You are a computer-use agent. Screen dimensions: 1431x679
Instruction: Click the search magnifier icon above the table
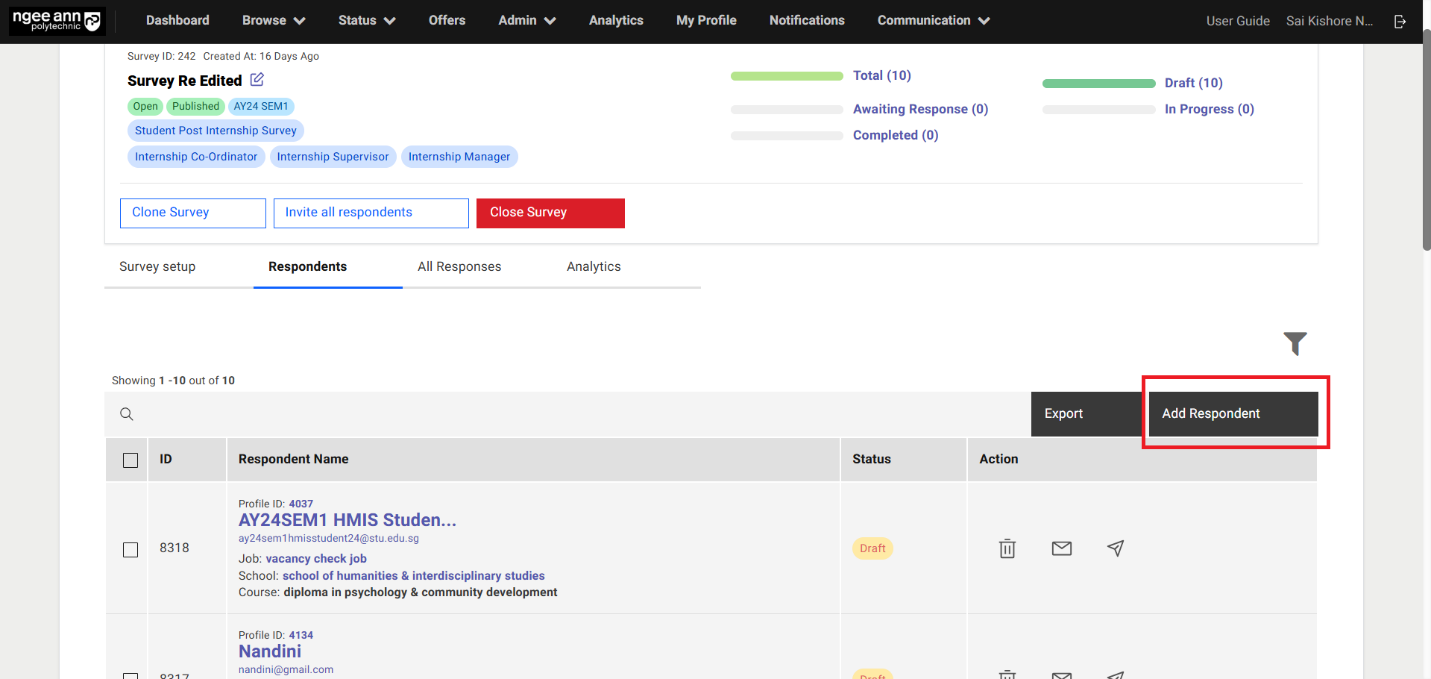click(127, 414)
